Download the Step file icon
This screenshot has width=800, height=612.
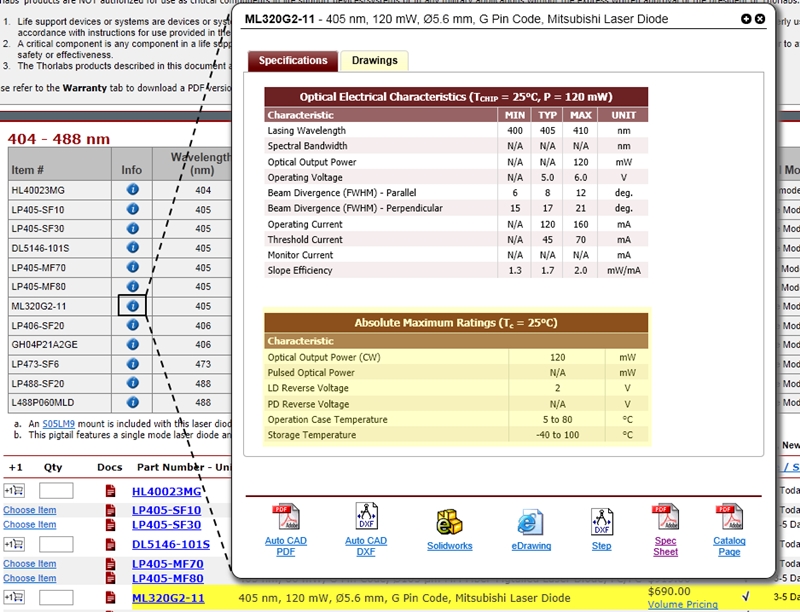[602, 522]
